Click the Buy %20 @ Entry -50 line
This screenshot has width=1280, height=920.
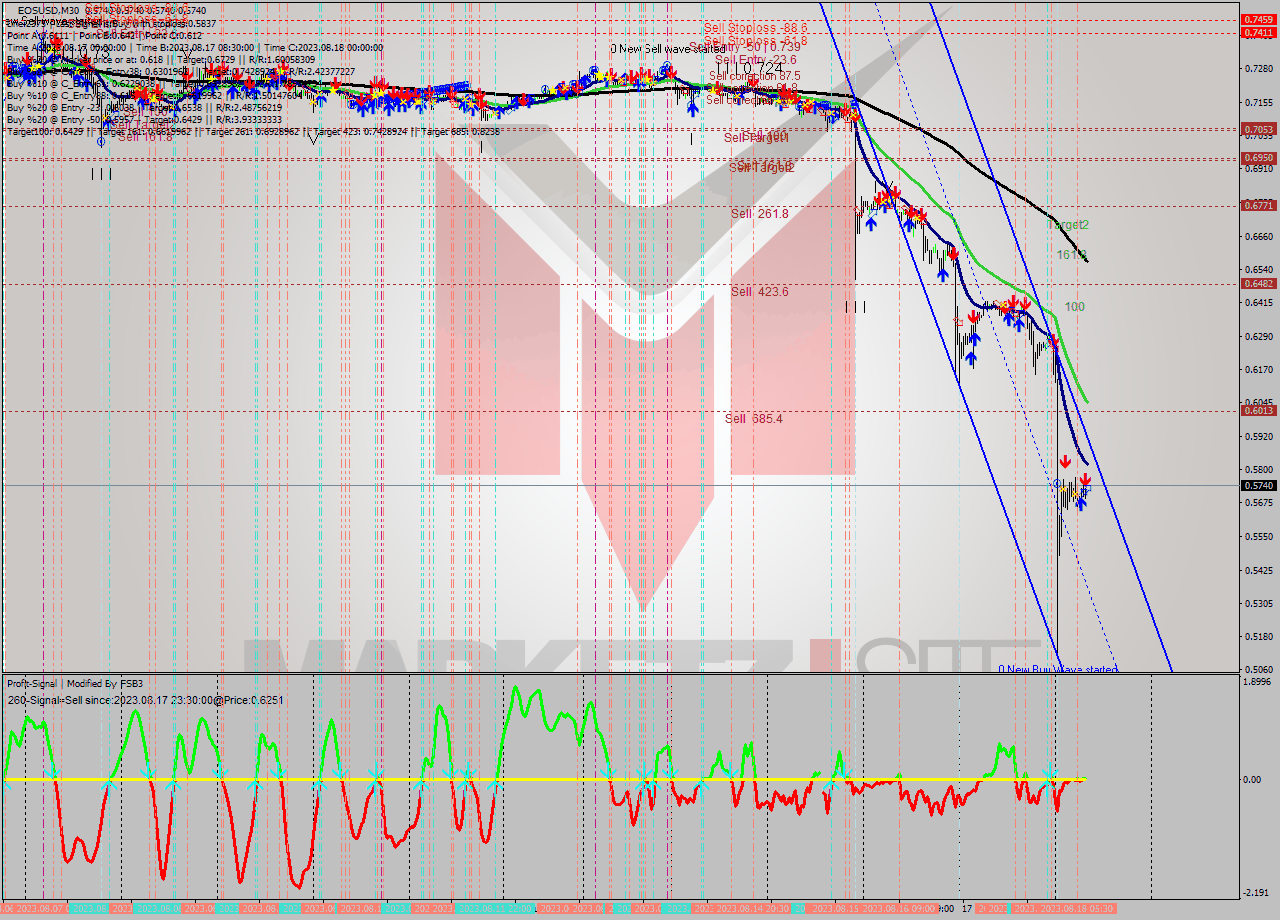tap(144, 119)
